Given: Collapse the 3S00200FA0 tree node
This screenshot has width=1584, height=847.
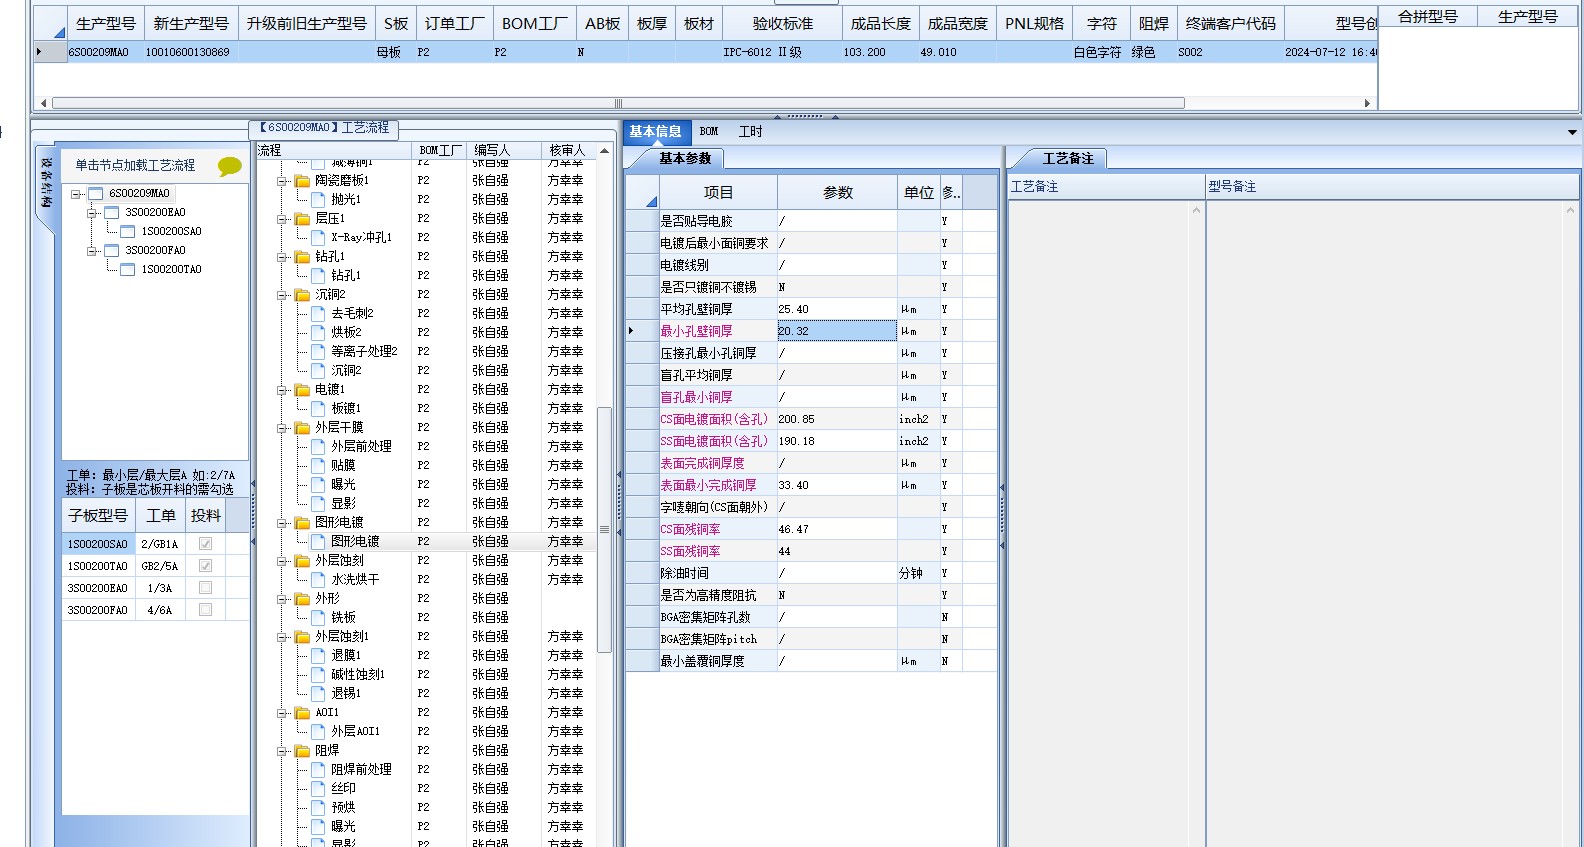Looking at the screenshot, I should (92, 251).
